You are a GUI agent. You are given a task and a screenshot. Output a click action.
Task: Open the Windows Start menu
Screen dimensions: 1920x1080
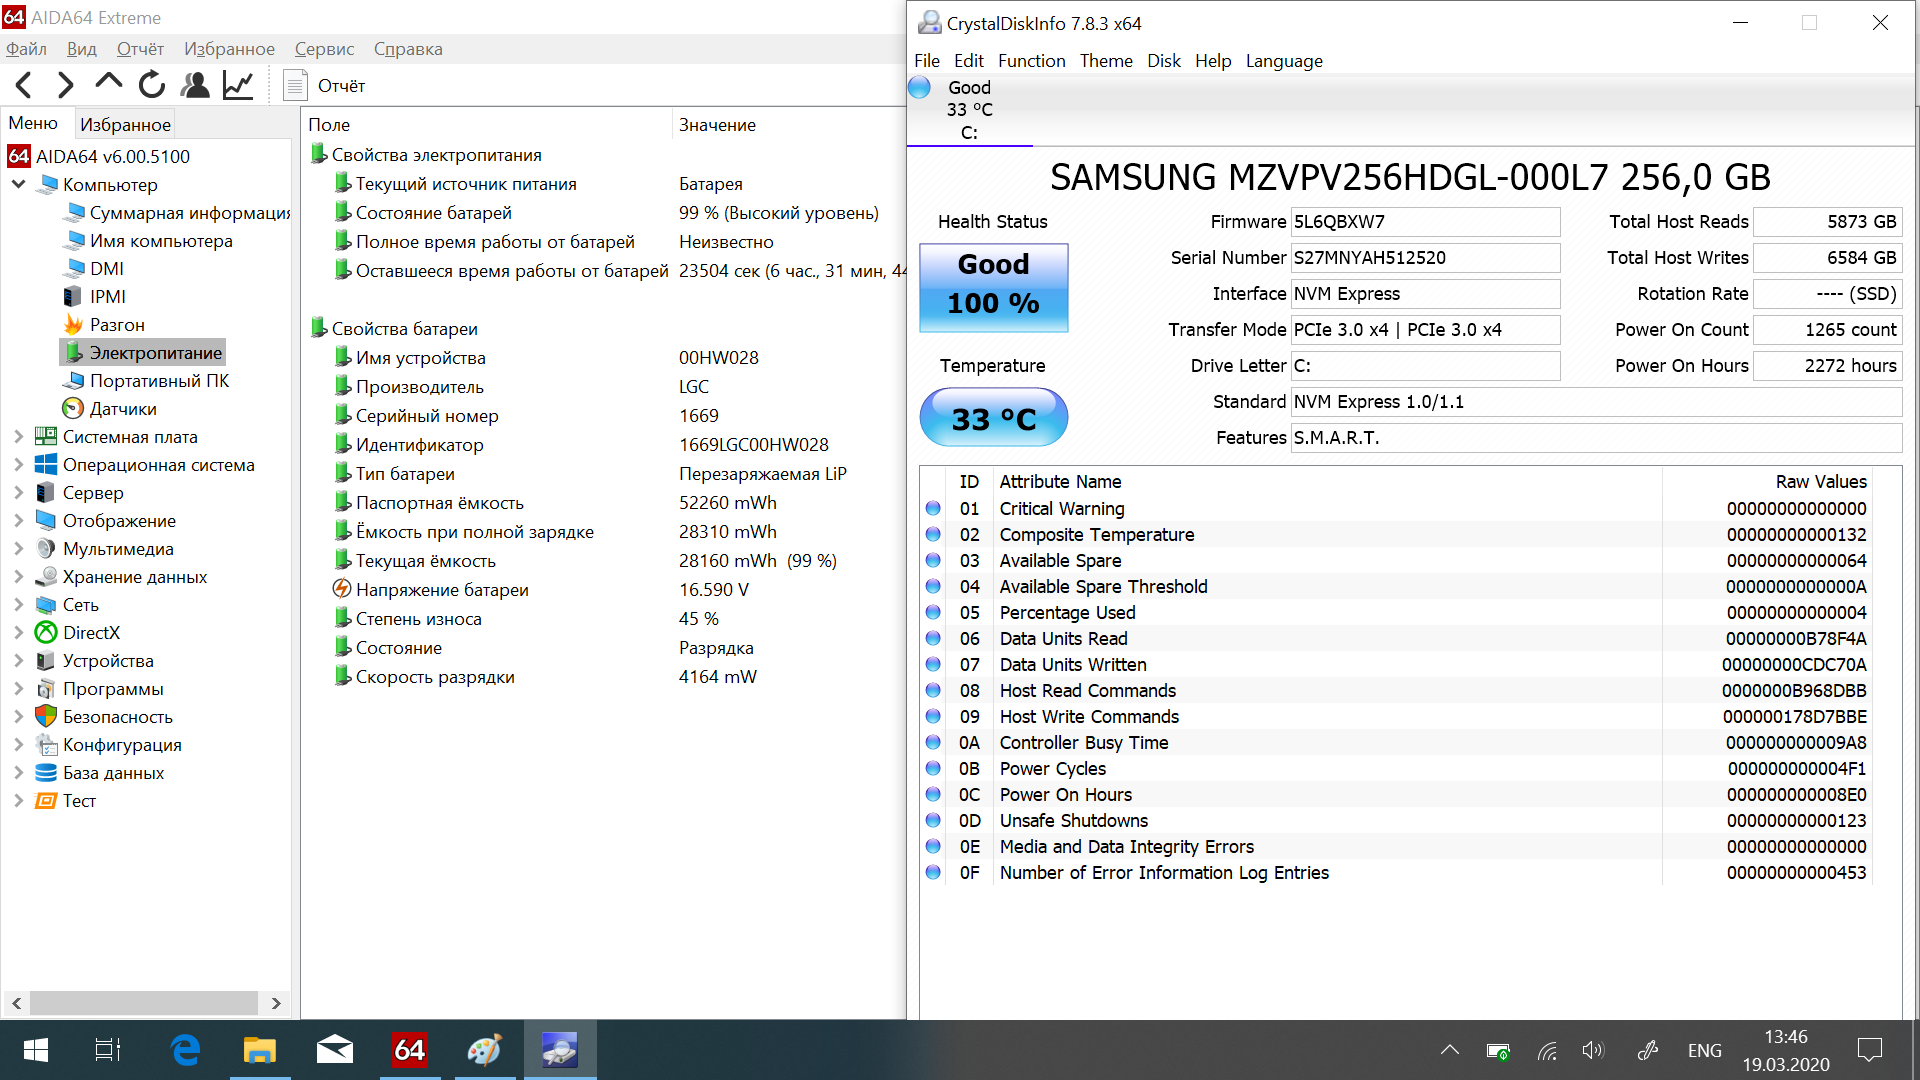[36, 1050]
